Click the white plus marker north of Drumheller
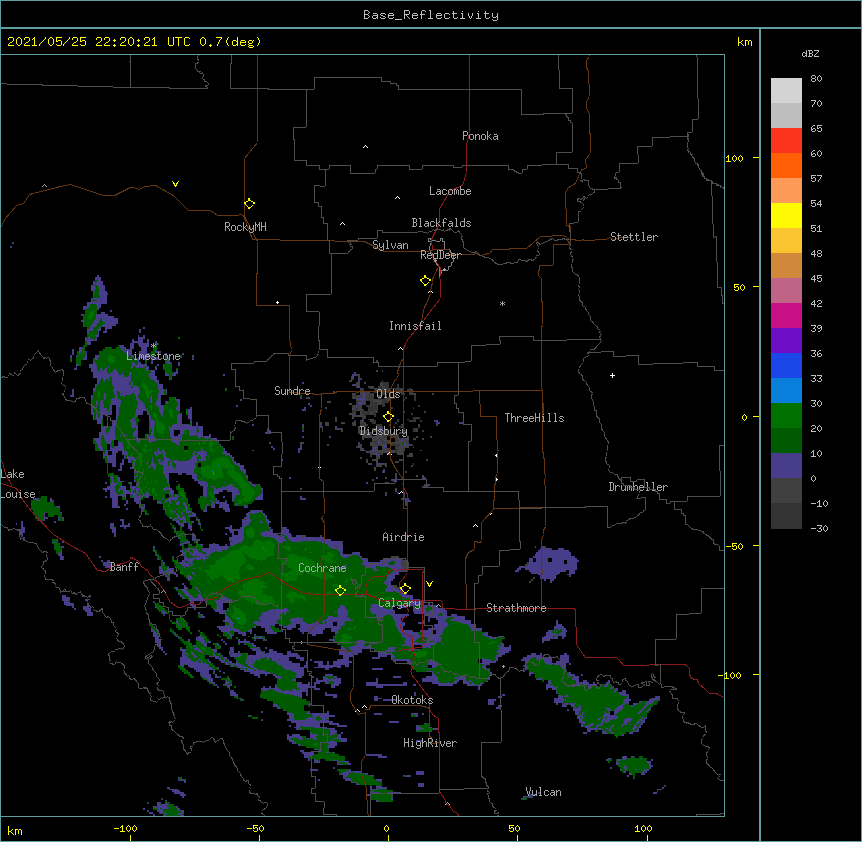Viewport: 862px width, 842px height. (612, 375)
